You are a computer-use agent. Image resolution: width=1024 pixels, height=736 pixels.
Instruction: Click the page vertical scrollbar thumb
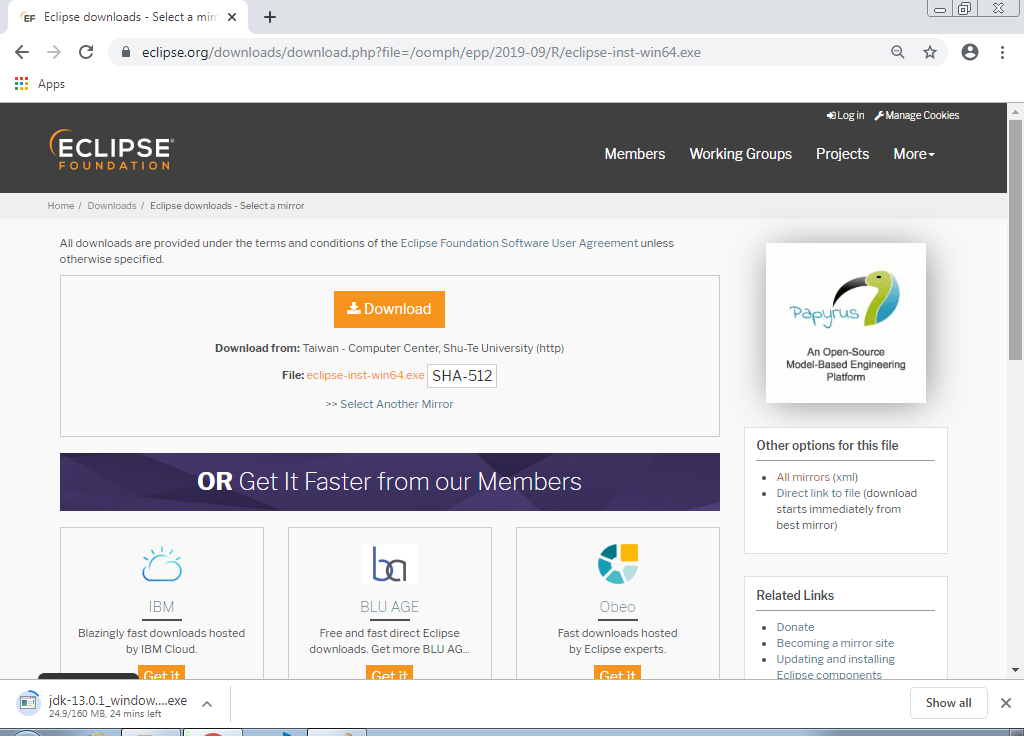[x=1015, y=240]
